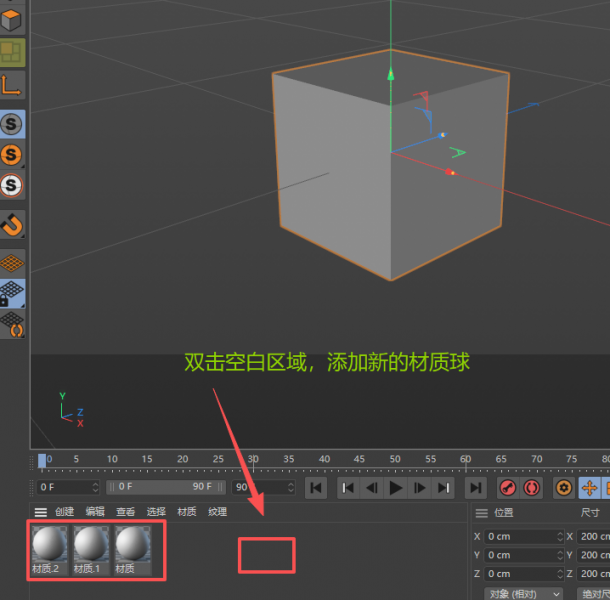
Task: Open the 纹理 menu
Action: [217, 512]
